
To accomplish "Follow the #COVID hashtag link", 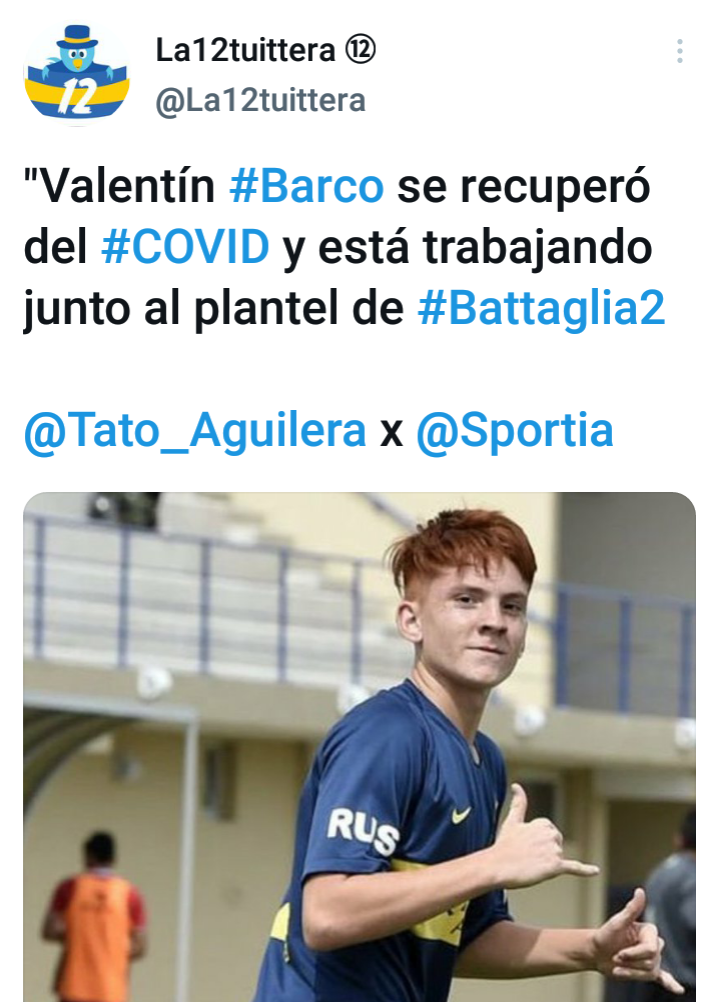I will (x=185, y=247).
